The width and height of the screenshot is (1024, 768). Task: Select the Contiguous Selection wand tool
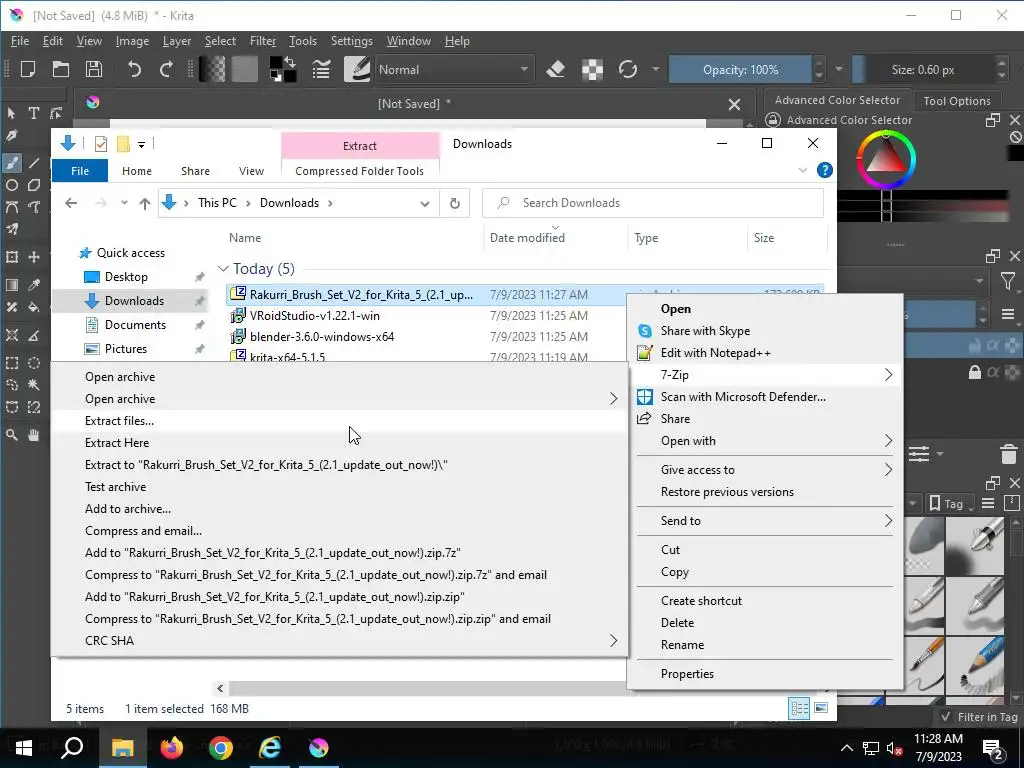point(34,385)
